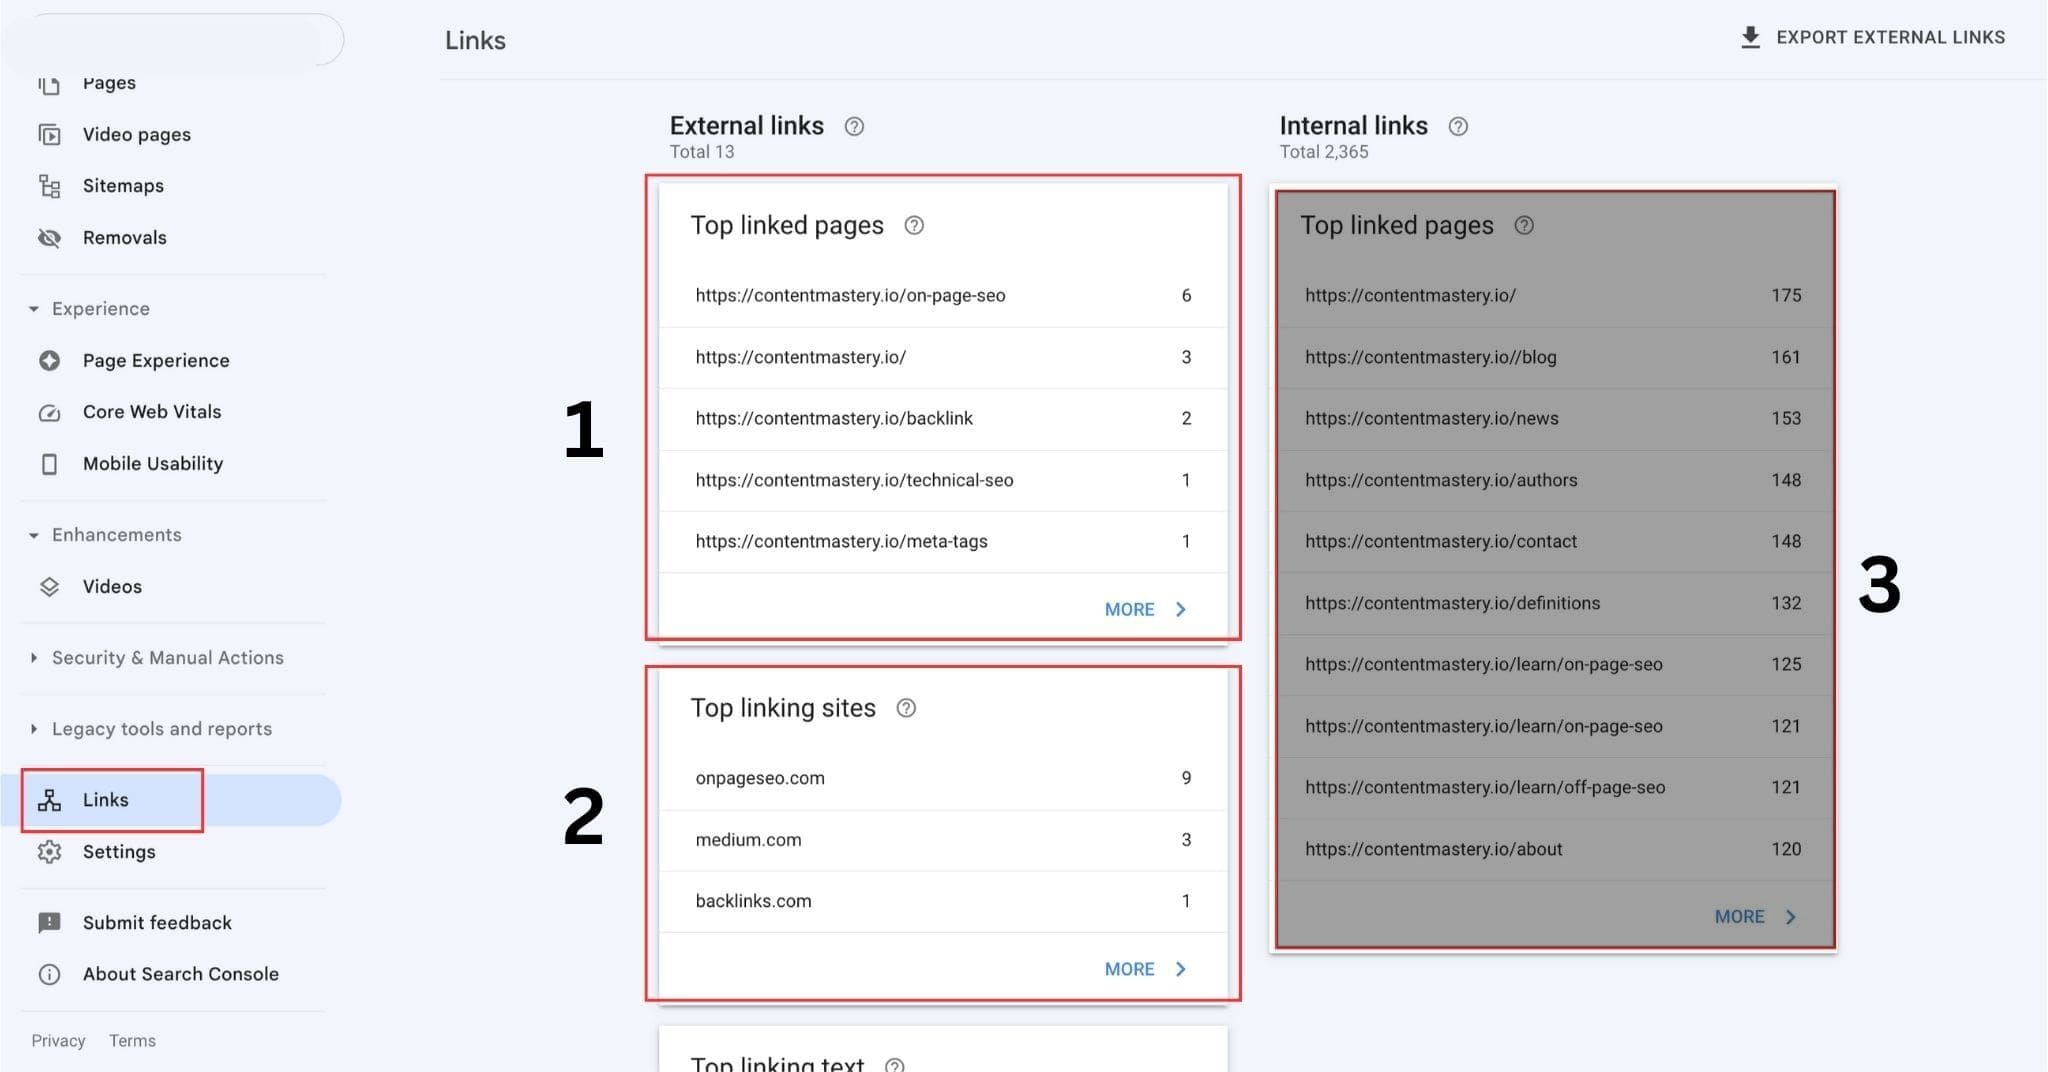This screenshot has width=2048, height=1072.
Task: Open the Sitemaps menu item
Action: (x=123, y=186)
